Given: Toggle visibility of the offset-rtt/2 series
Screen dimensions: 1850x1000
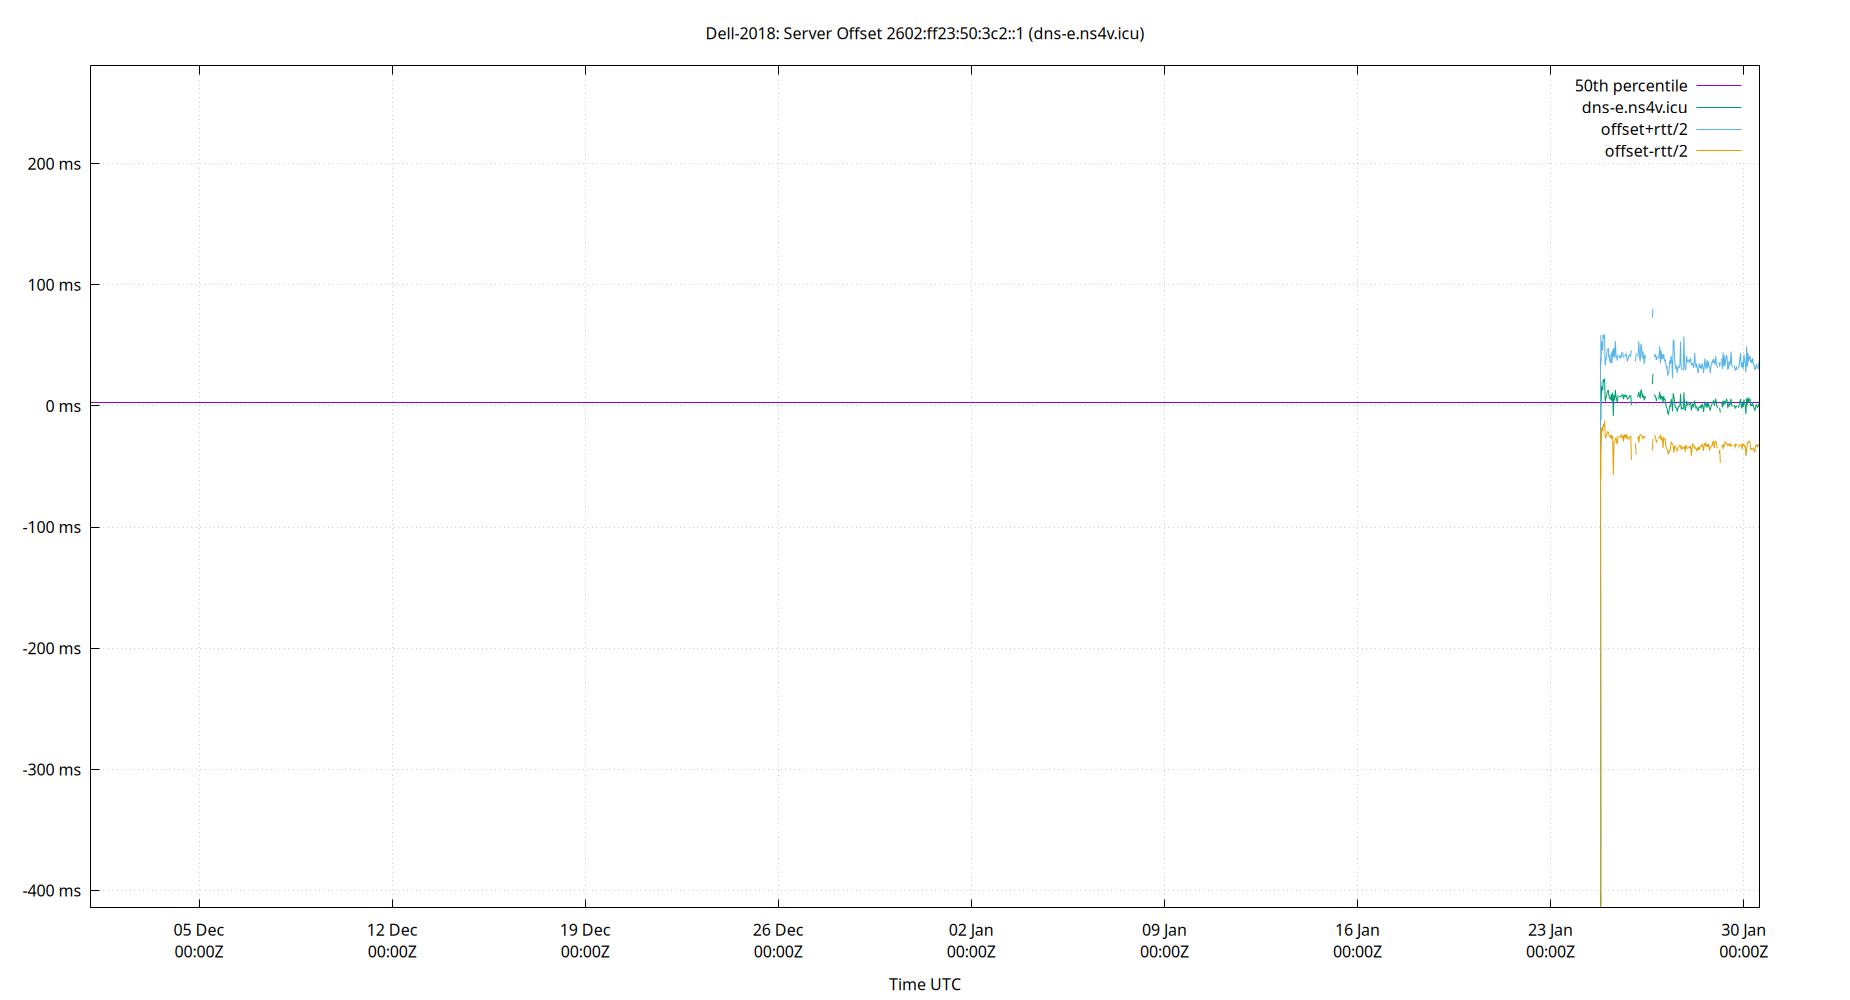Looking at the screenshot, I should (1644, 151).
